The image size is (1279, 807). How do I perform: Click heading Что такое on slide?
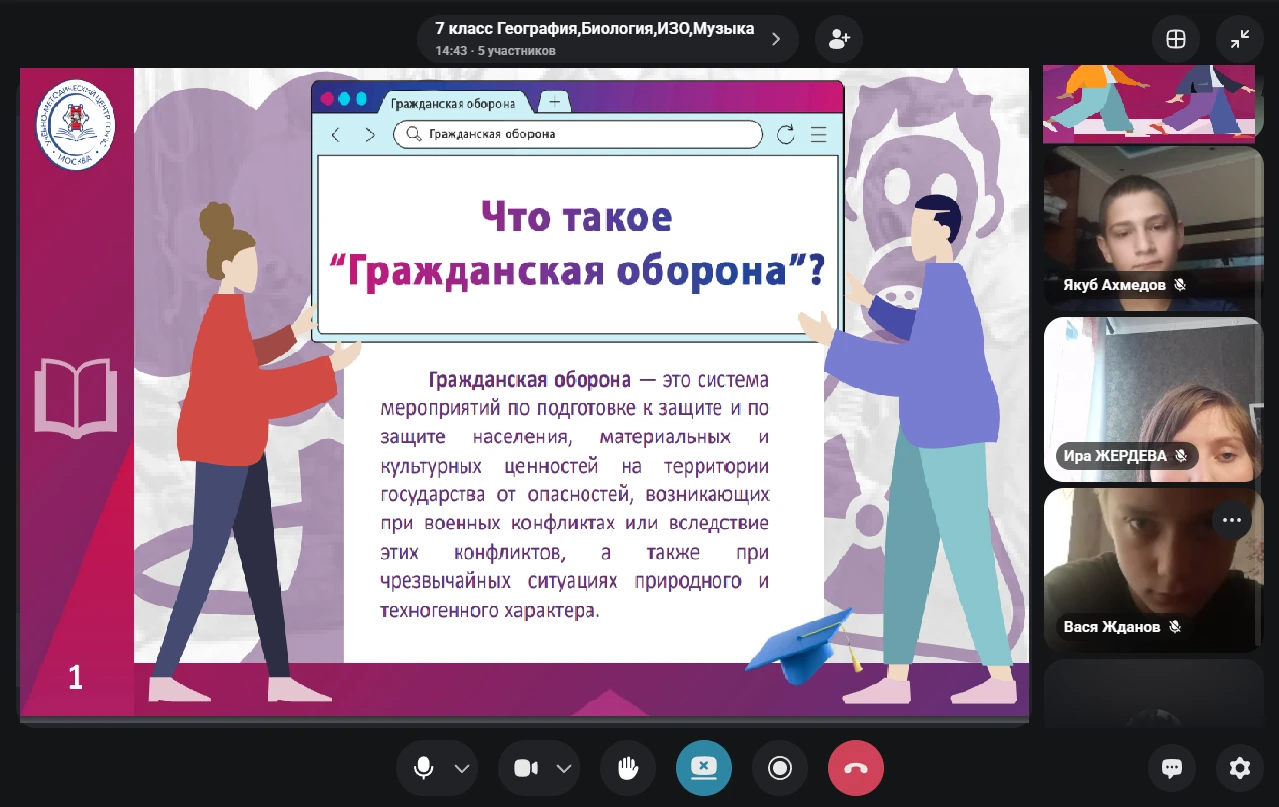point(577,216)
